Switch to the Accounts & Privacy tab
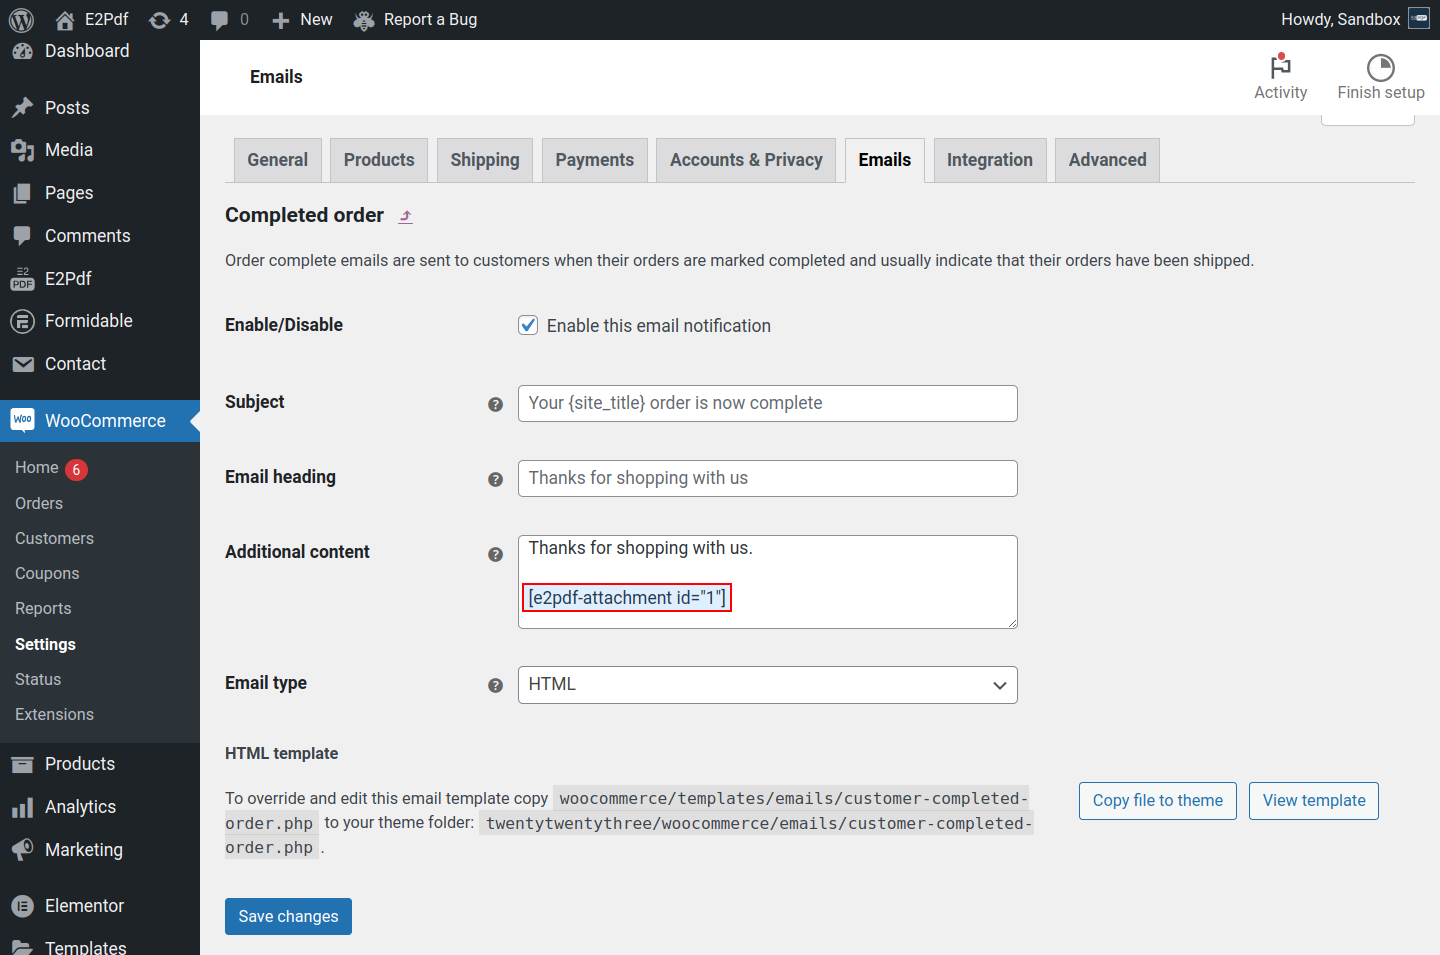Screen dimensions: 1440x955 coord(746,160)
